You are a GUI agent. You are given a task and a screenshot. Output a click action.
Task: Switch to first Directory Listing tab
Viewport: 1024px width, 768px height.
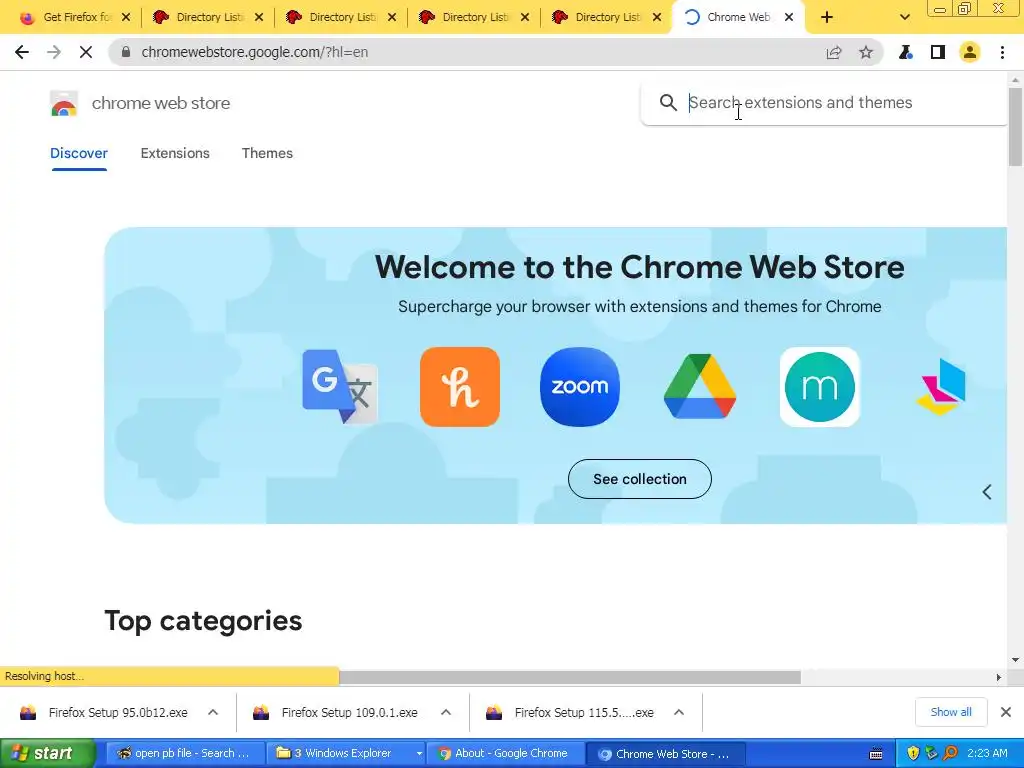(208, 17)
